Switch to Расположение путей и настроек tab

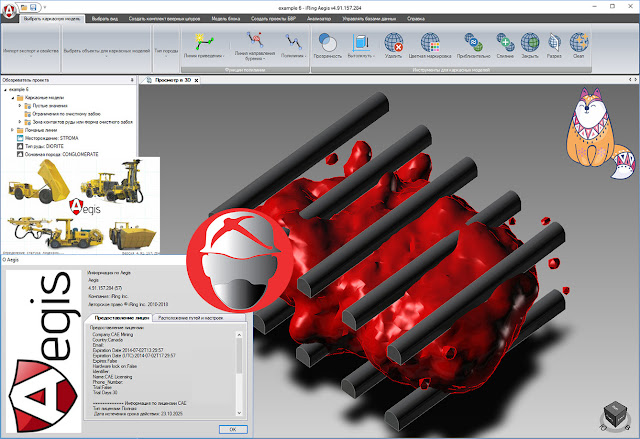click(191, 317)
